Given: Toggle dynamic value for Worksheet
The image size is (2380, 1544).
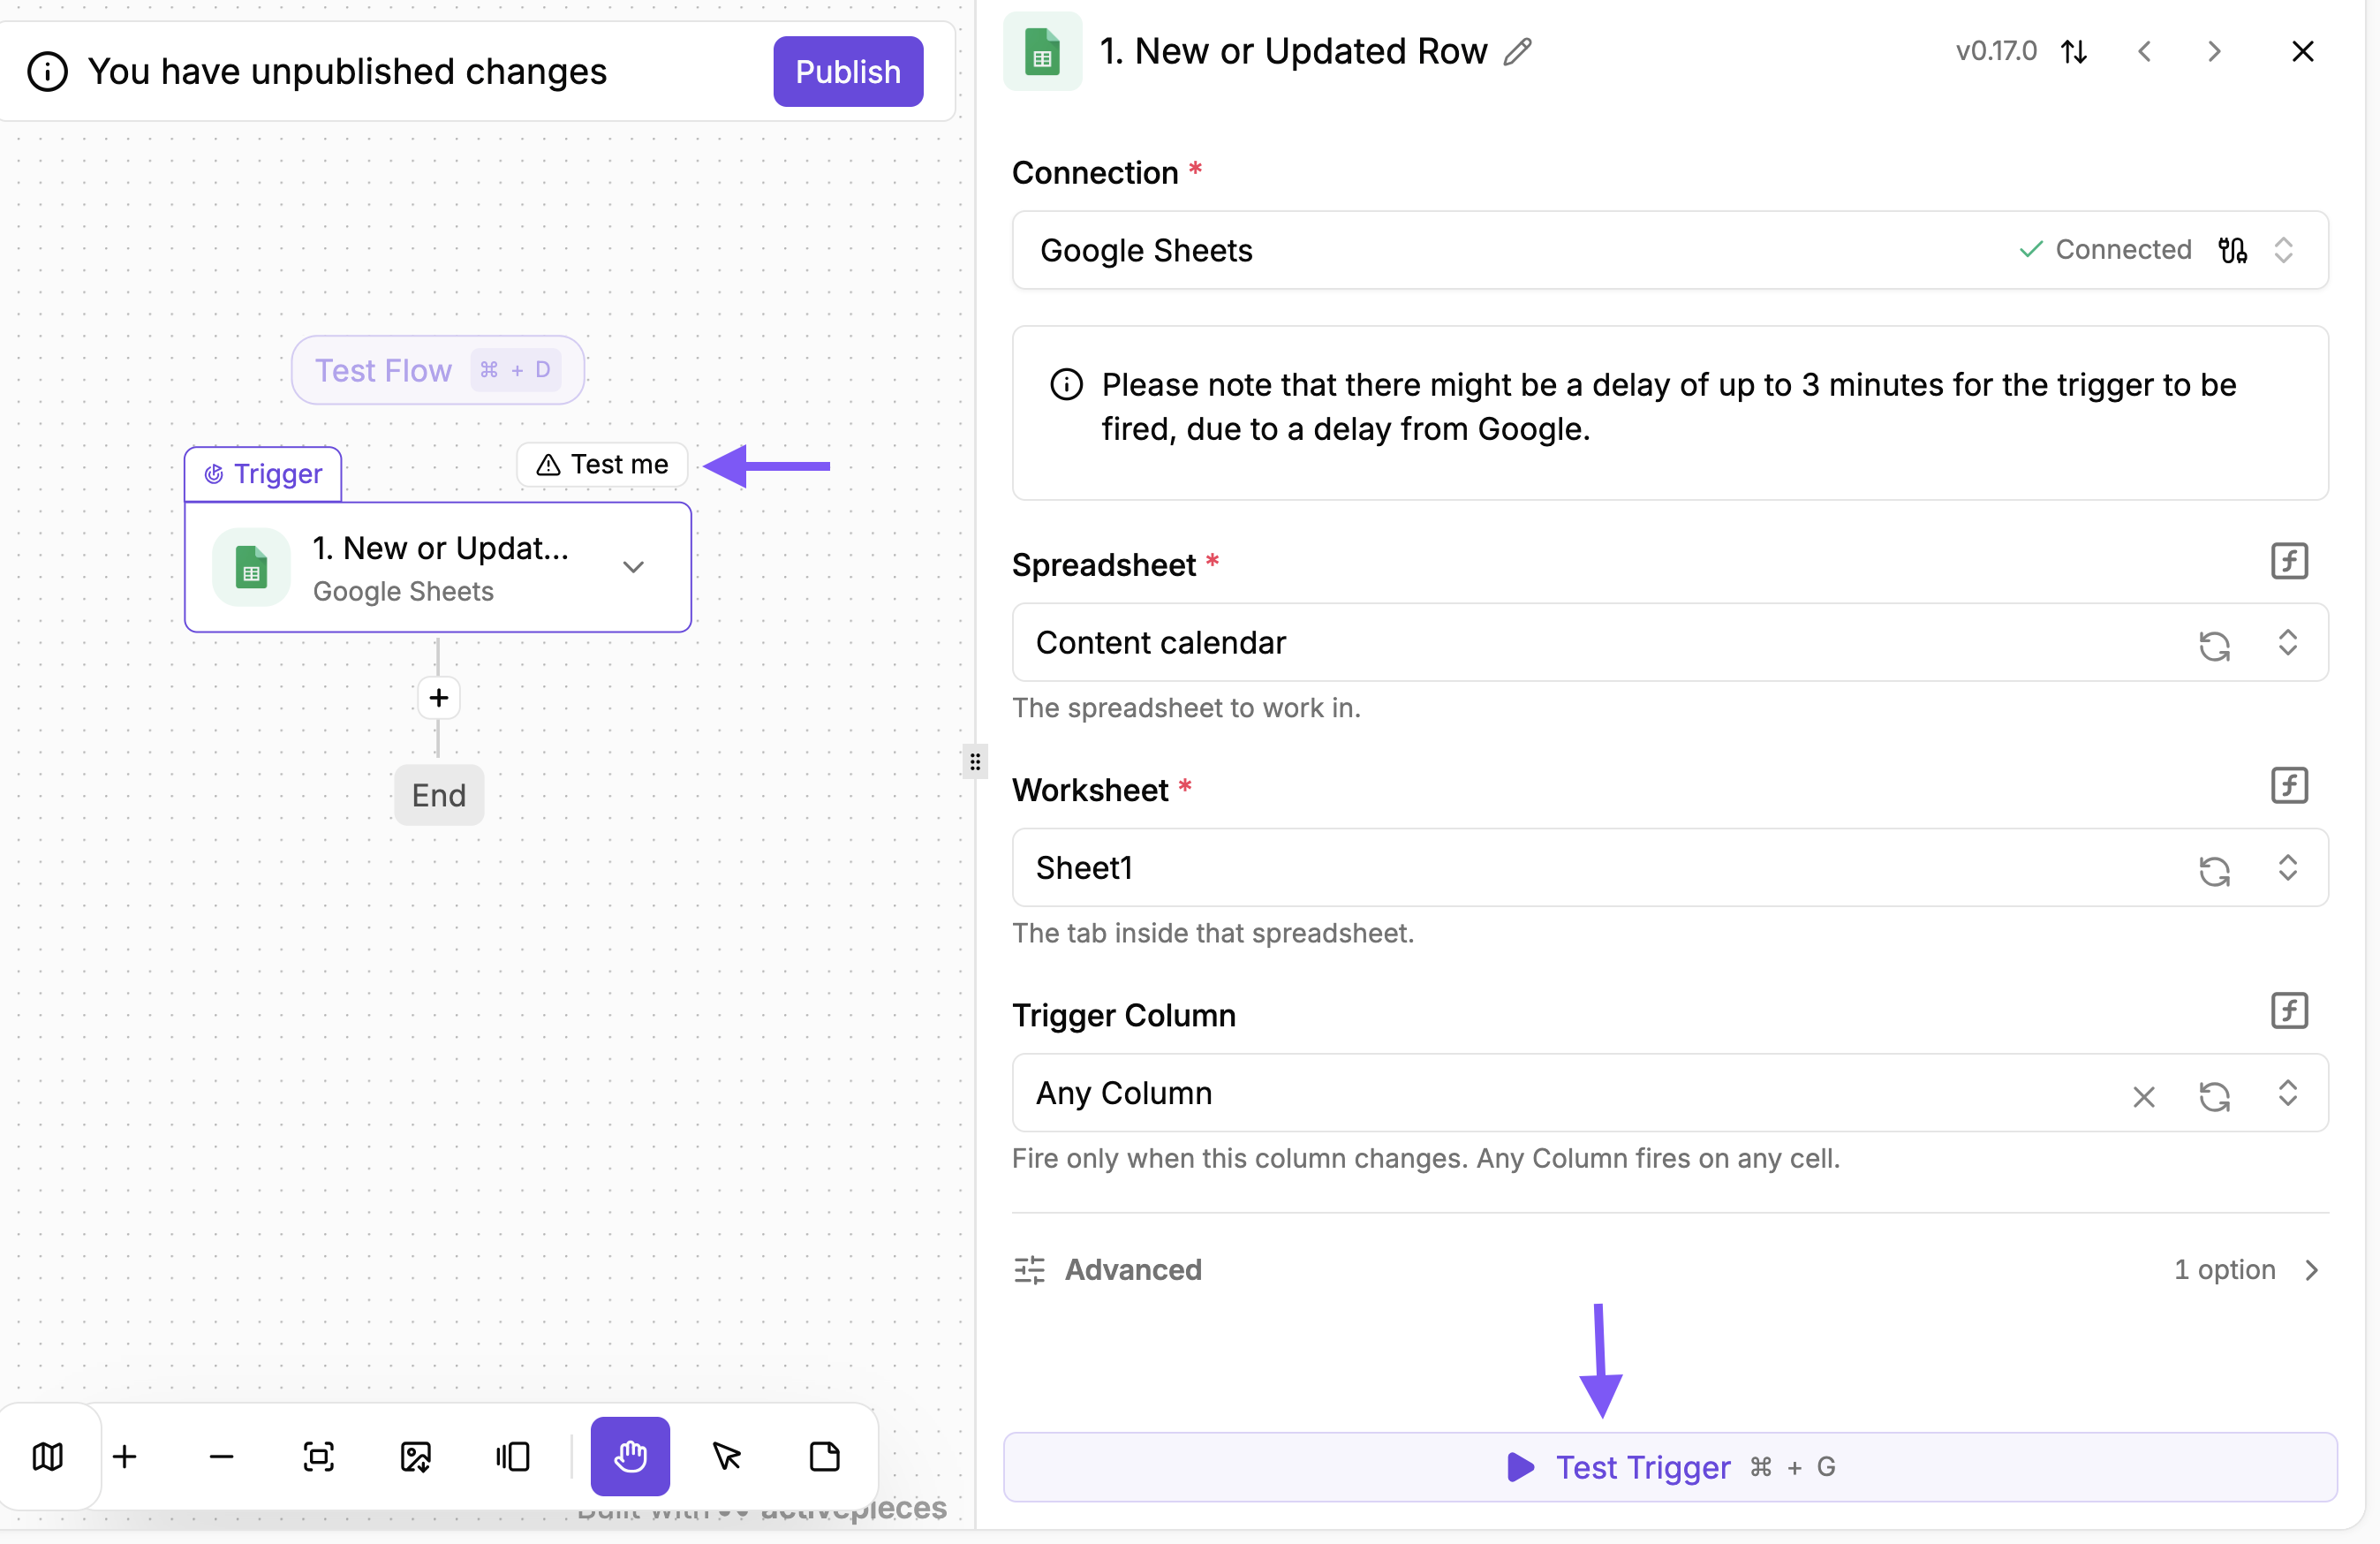Looking at the screenshot, I should pos(2288,786).
